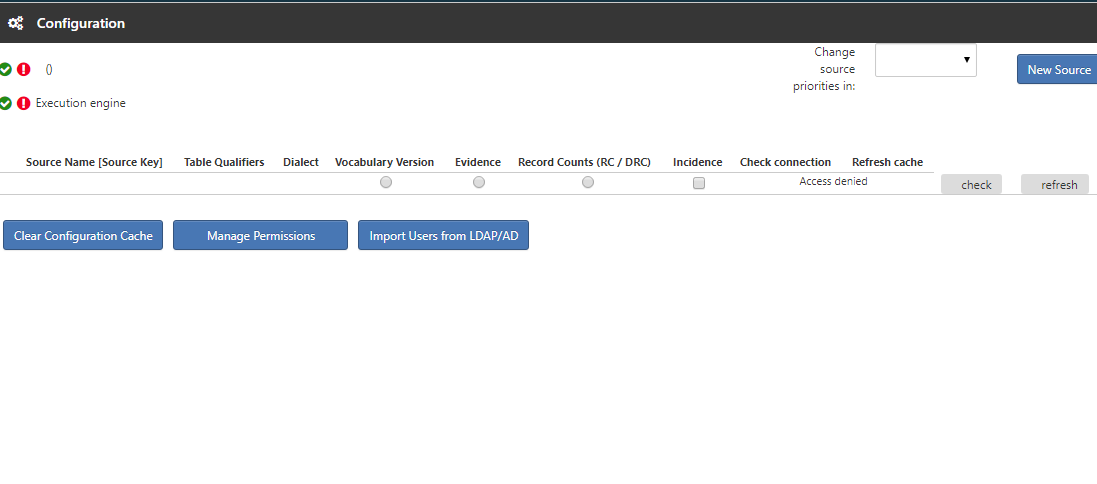This screenshot has height=484, width=1097.
Task: Click the Configuration page title
Action: pyautogui.click(x=80, y=23)
